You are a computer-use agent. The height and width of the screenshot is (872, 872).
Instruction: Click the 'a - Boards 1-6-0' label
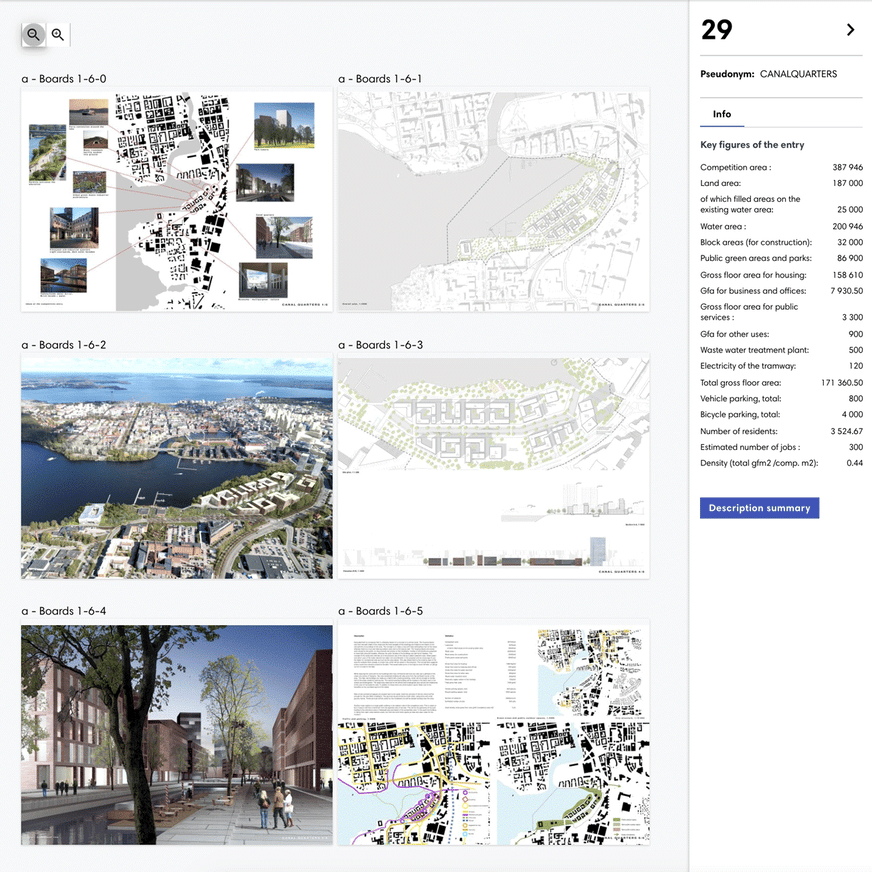point(64,79)
